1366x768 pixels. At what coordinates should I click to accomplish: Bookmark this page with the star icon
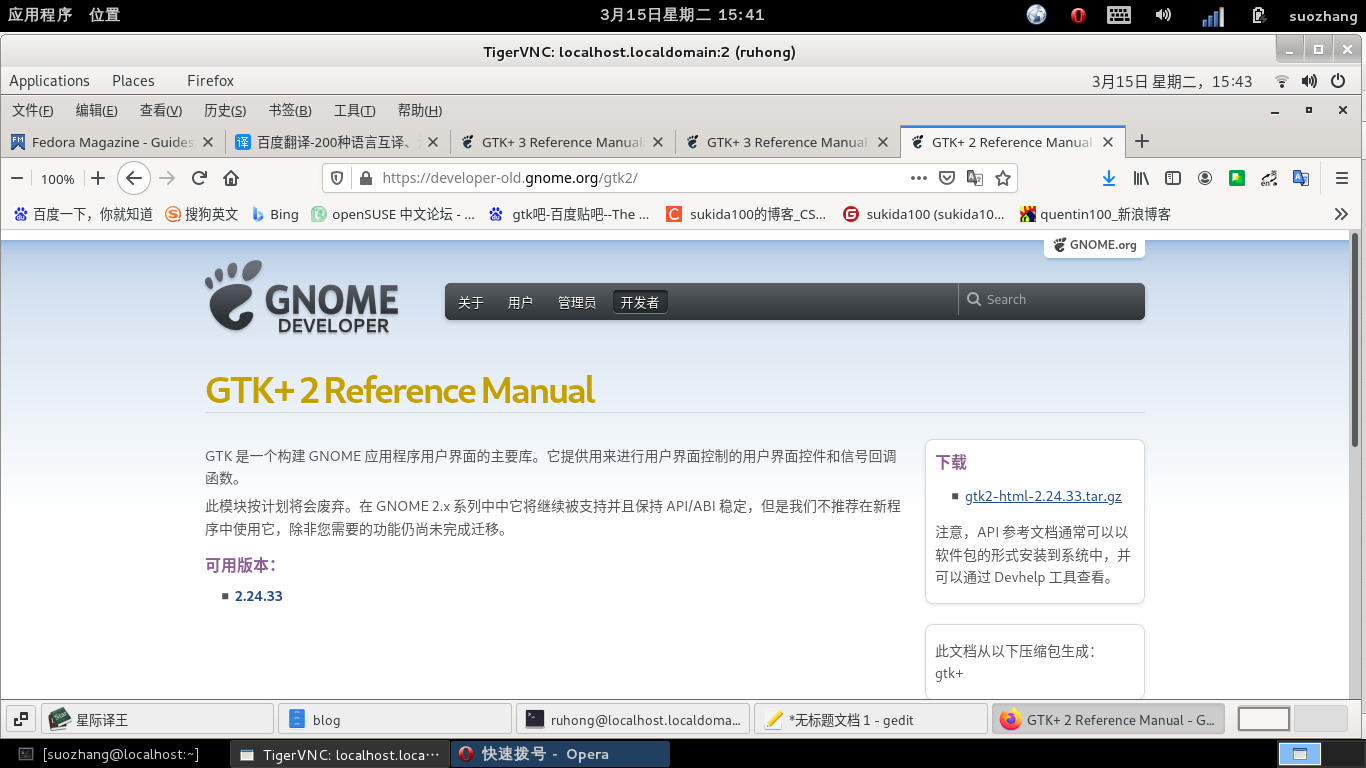click(1003, 178)
